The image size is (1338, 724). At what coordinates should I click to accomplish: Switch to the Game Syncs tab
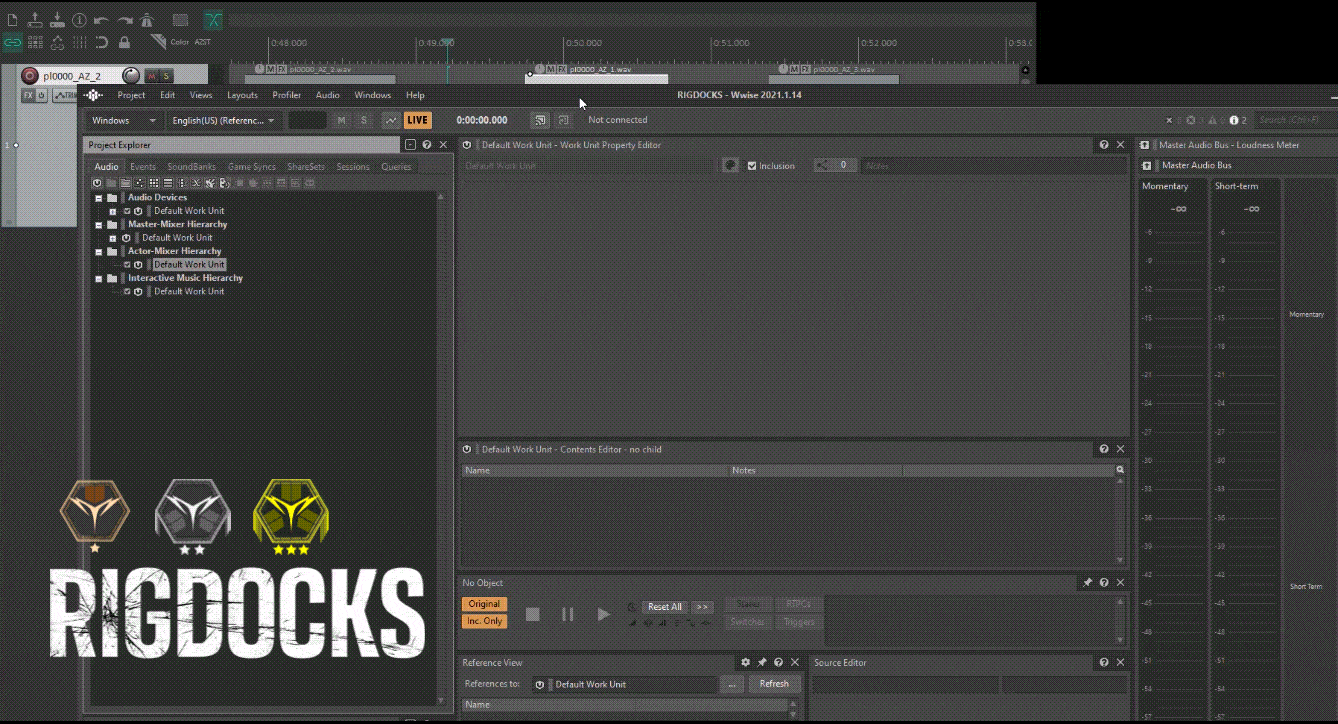252,167
